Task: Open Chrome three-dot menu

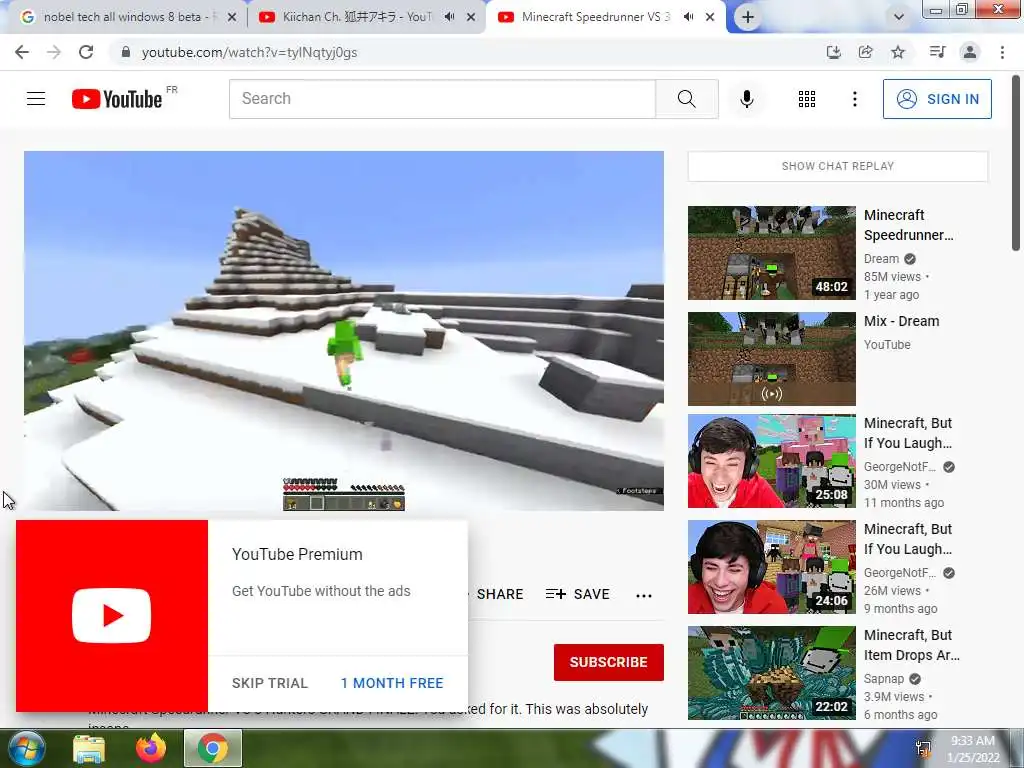Action: click(1002, 52)
